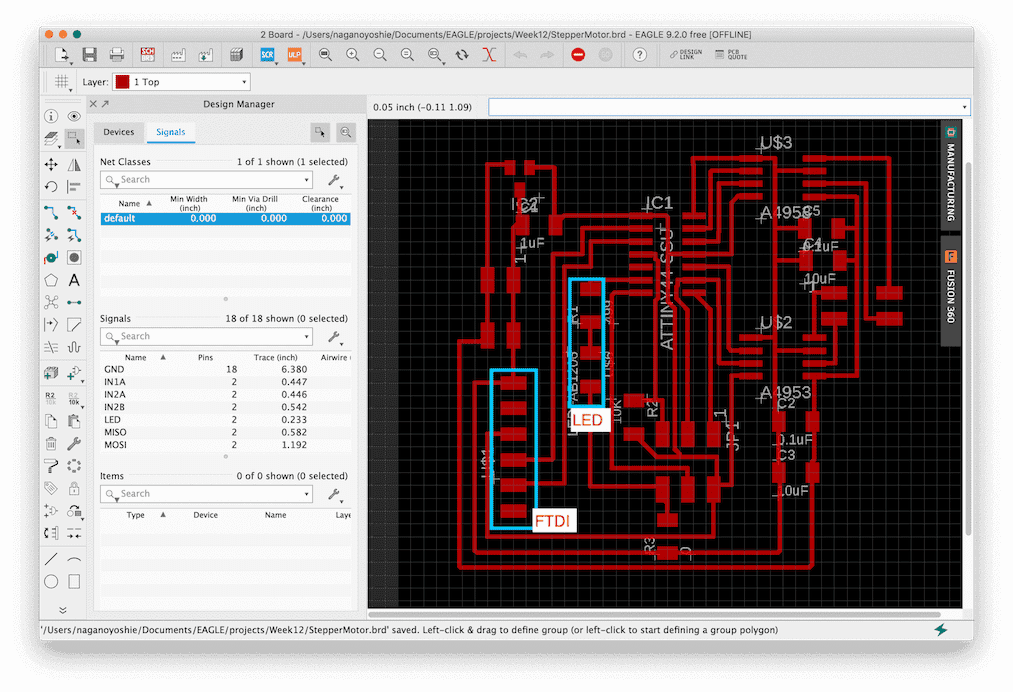Click the red Stop command icon
The width and height of the screenshot is (1013, 692).
pyautogui.click(x=578, y=55)
